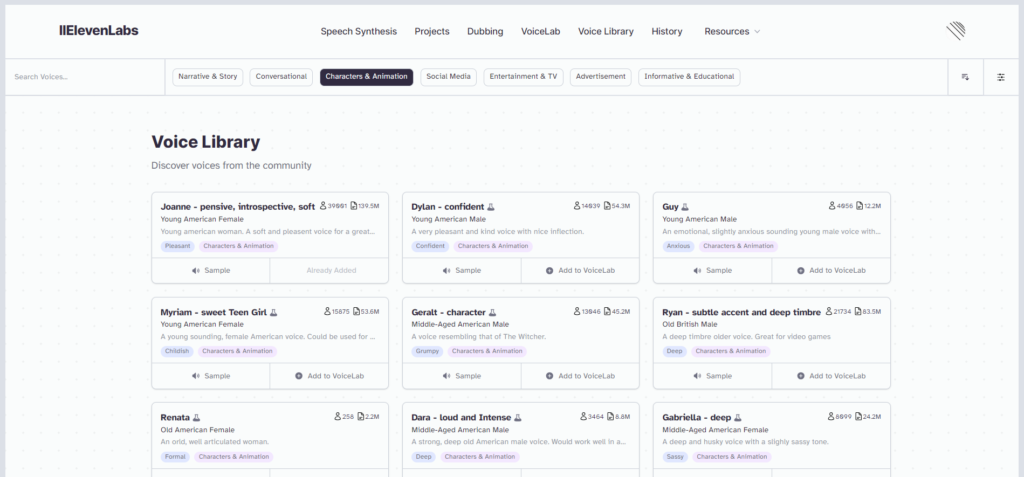
Task: Click the Formal tag on Renata card
Action: tap(175, 457)
